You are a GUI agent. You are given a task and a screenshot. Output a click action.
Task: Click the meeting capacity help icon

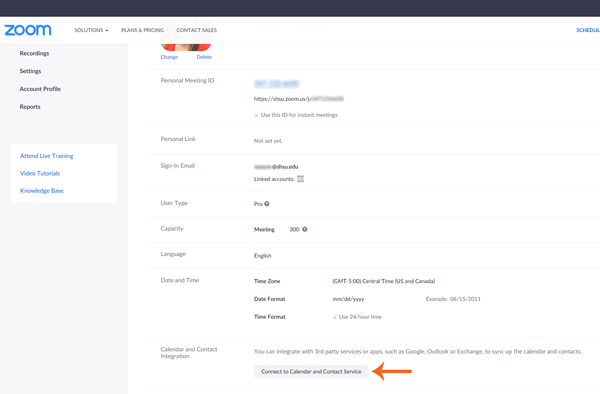pyautogui.click(x=305, y=229)
